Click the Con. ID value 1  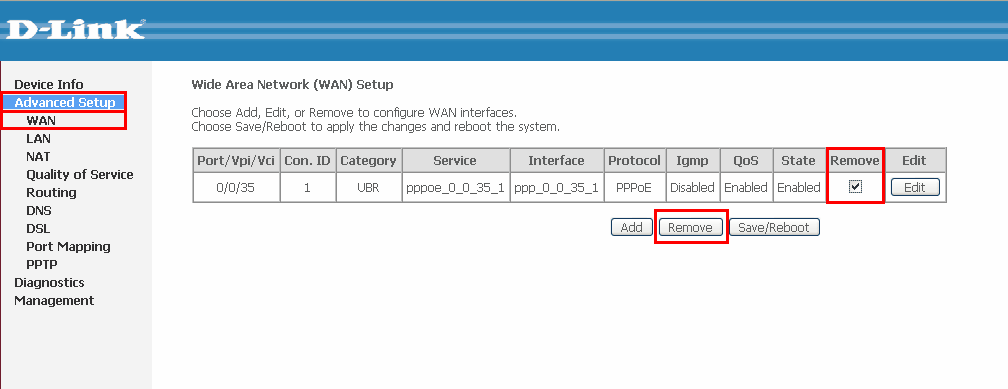tap(307, 188)
